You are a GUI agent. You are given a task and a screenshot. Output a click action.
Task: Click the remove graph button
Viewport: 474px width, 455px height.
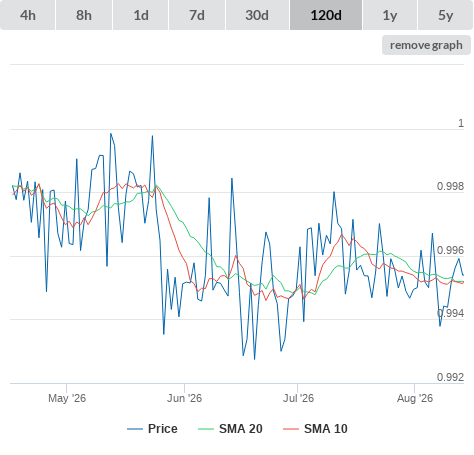click(x=426, y=45)
